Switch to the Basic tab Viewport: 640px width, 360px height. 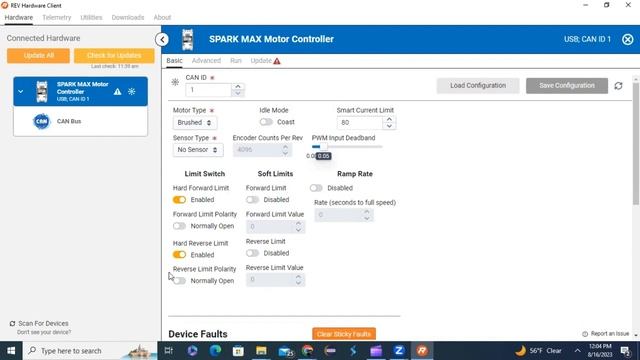tap(174, 60)
